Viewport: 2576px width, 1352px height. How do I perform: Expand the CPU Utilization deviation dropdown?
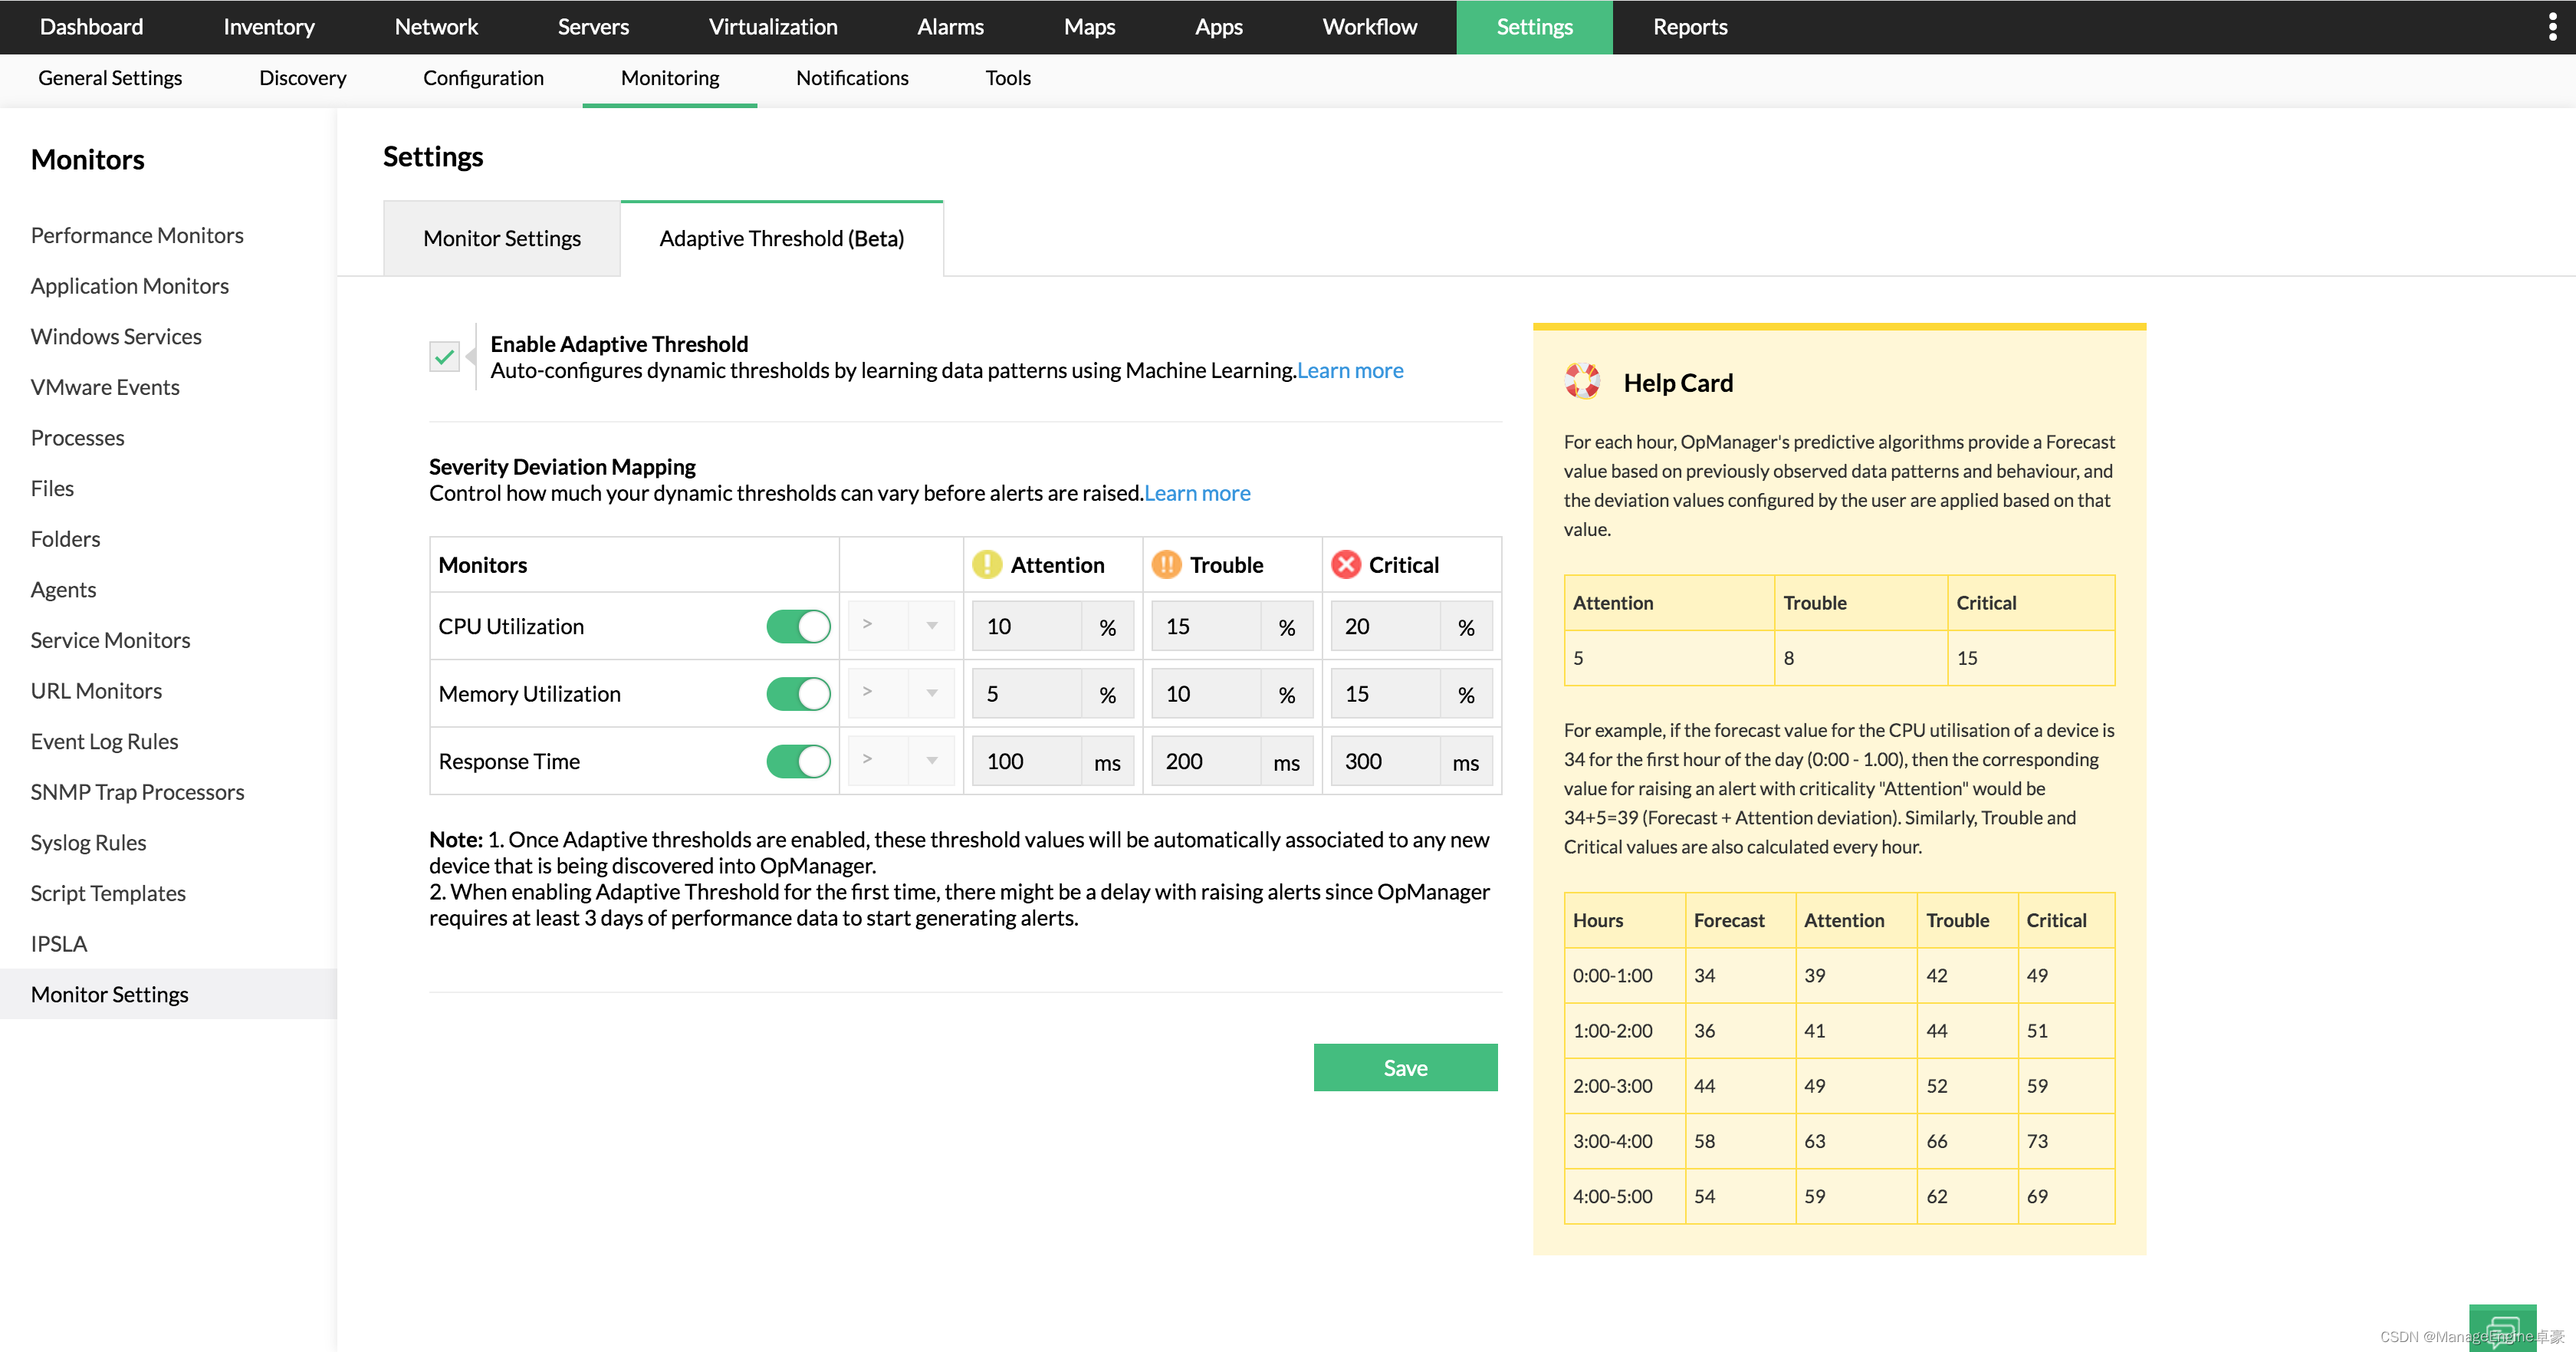(x=932, y=626)
